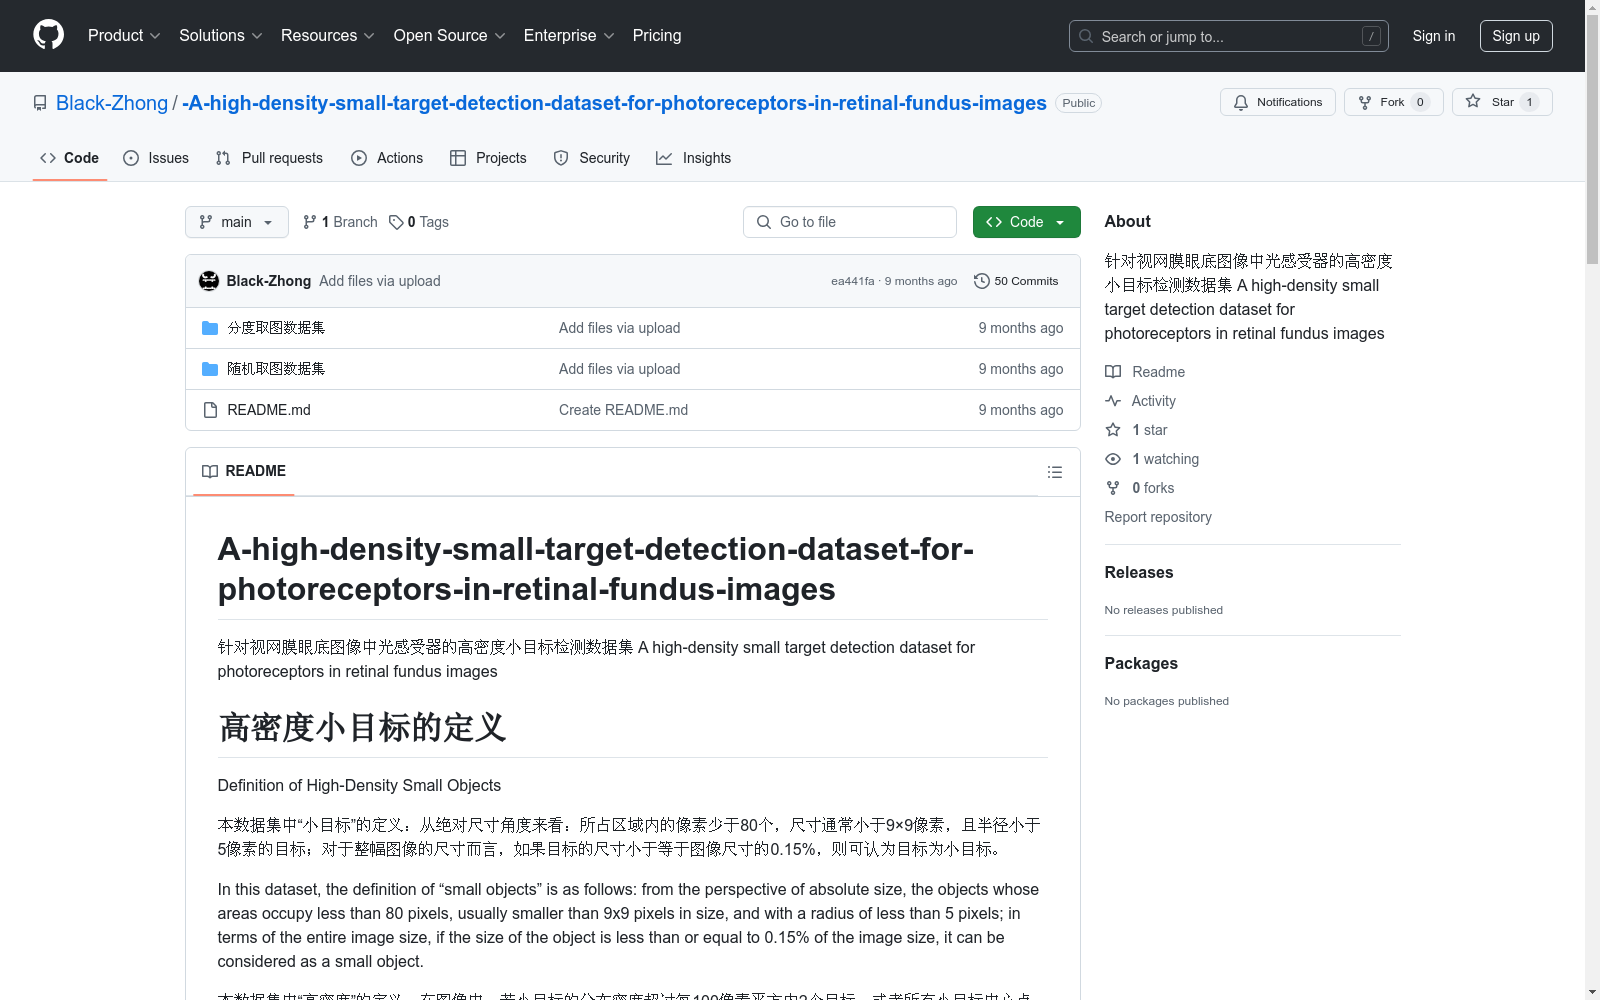Screen dimensions: 1600x1000
Task: Open the 分度取图数据集 folder
Action: pos(276,328)
